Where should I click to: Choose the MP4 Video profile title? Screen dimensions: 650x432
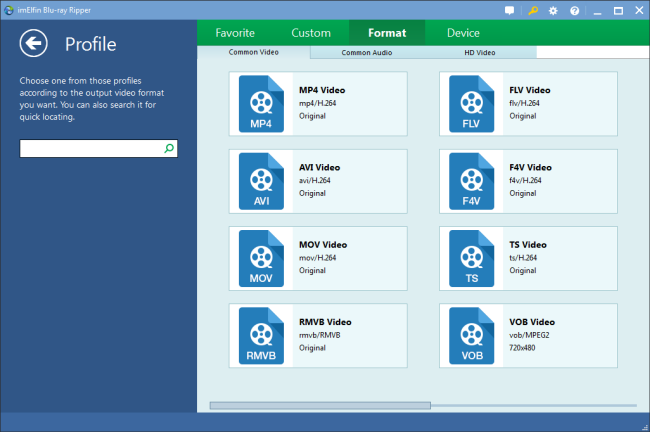pos(322,90)
